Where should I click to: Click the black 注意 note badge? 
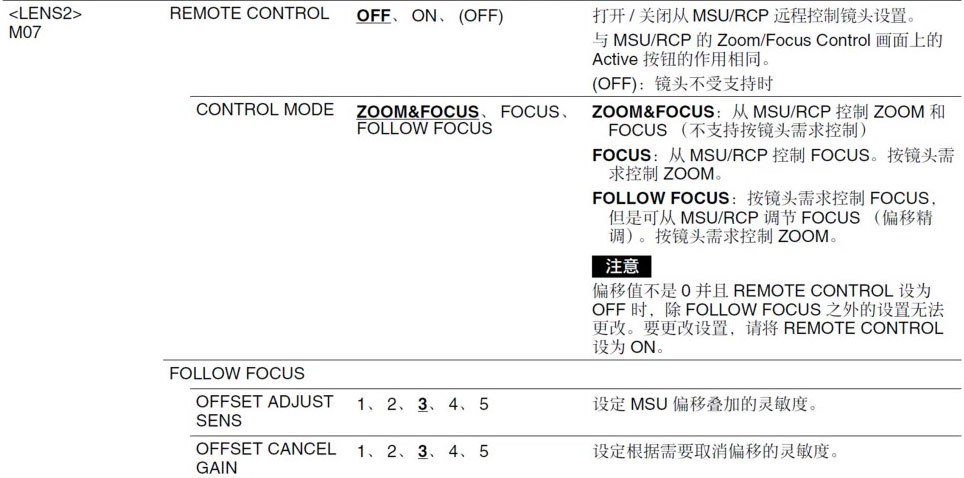coord(622,266)
